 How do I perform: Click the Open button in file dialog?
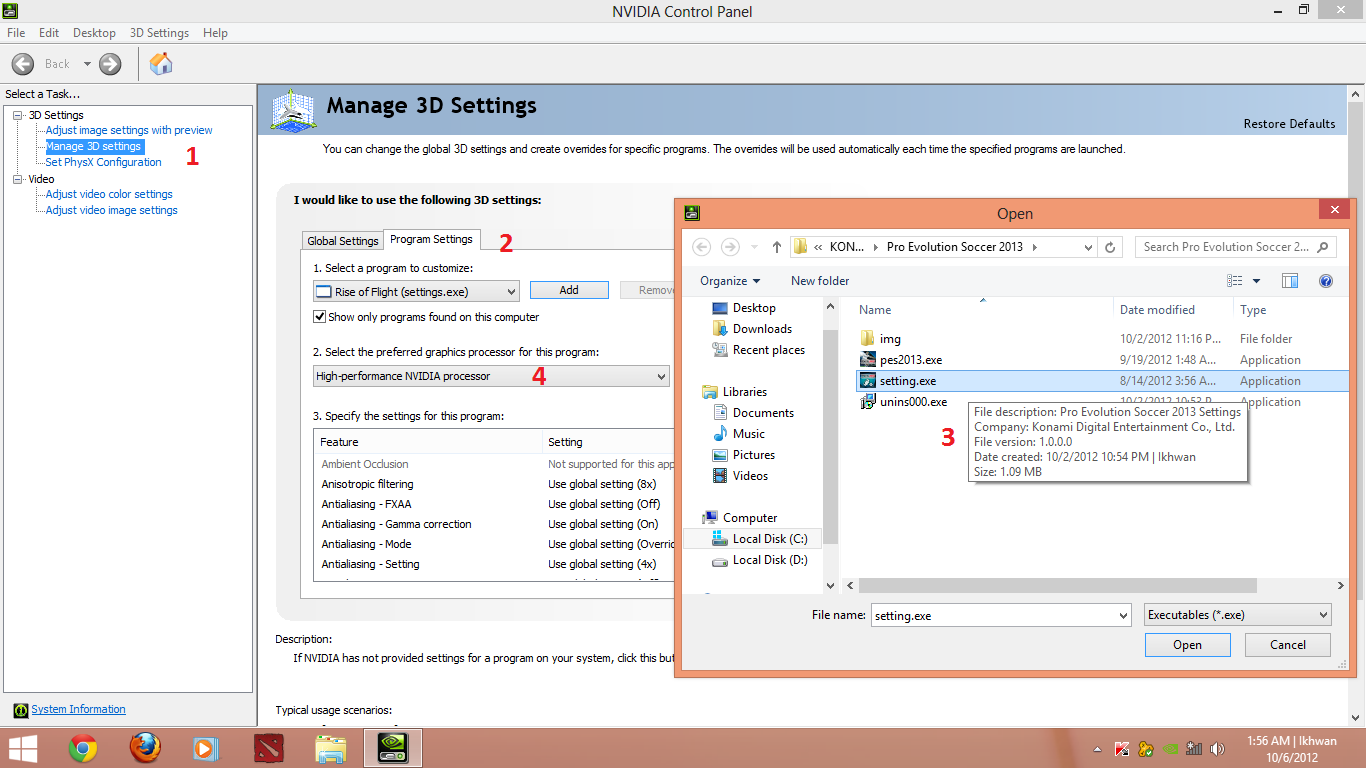pos(1187,645)
